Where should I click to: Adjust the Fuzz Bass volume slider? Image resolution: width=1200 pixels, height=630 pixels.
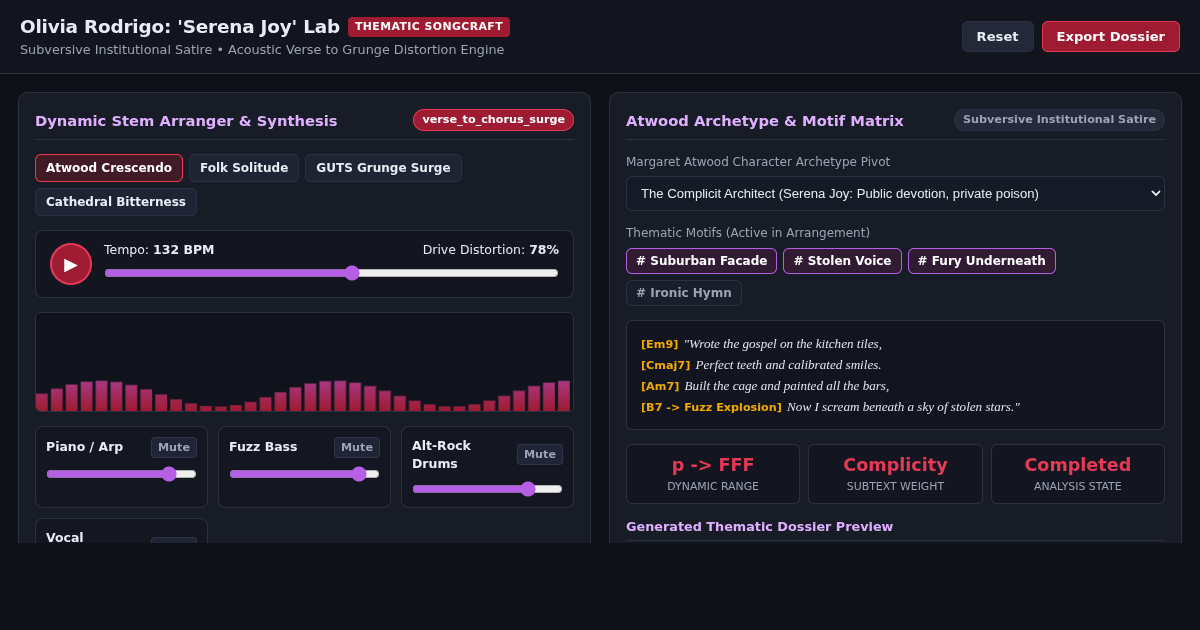coord(304,474)
